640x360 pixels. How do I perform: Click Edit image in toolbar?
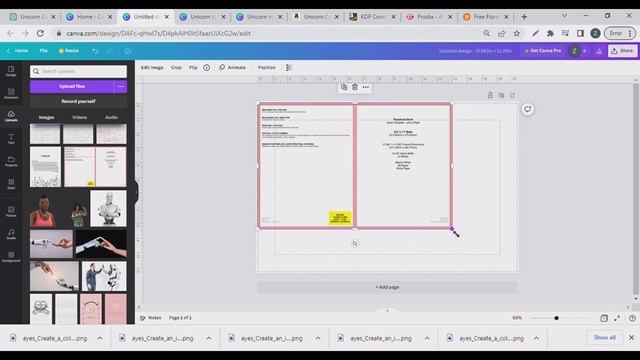152,68
